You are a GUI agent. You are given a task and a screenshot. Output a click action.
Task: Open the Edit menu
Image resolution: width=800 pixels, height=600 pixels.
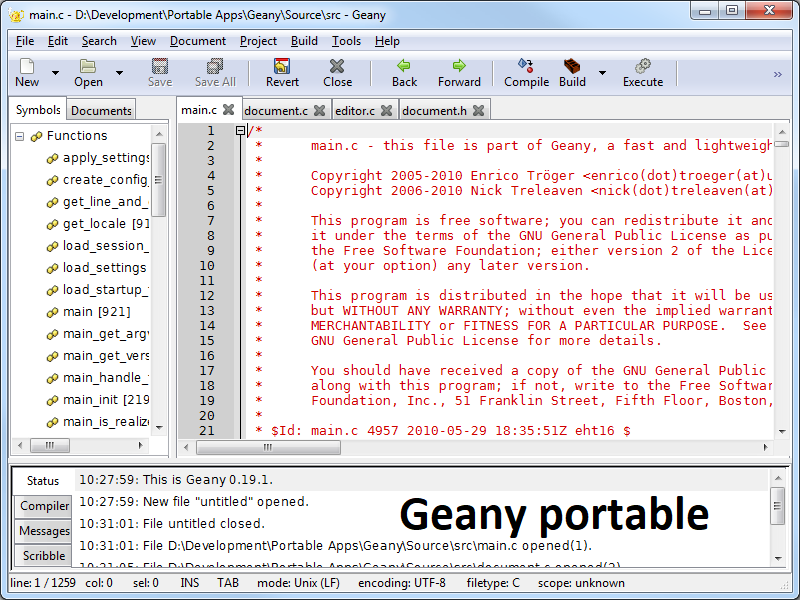coord(58,41)
